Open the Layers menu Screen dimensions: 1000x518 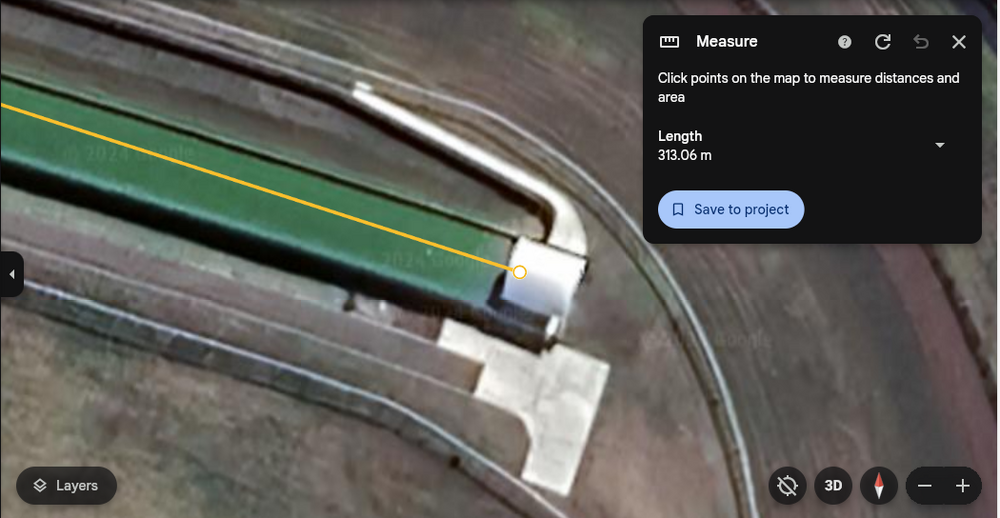pos(66,486)
